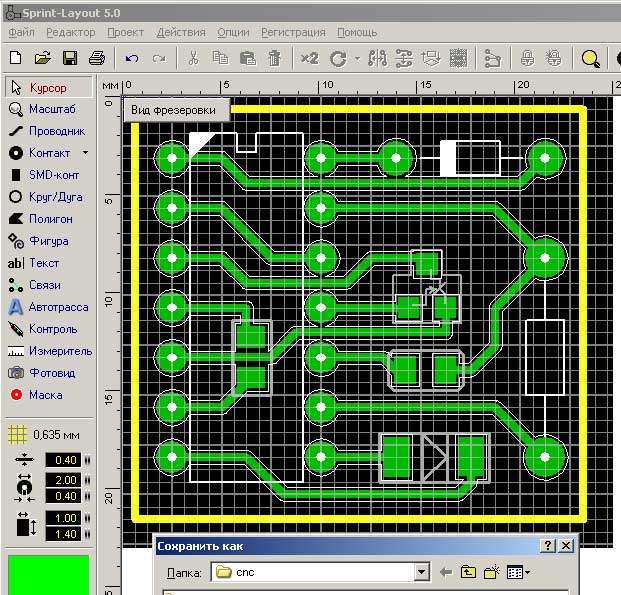Print the board using the printer icon
This screenshot has height=595, width=621.
click(97, 58)
